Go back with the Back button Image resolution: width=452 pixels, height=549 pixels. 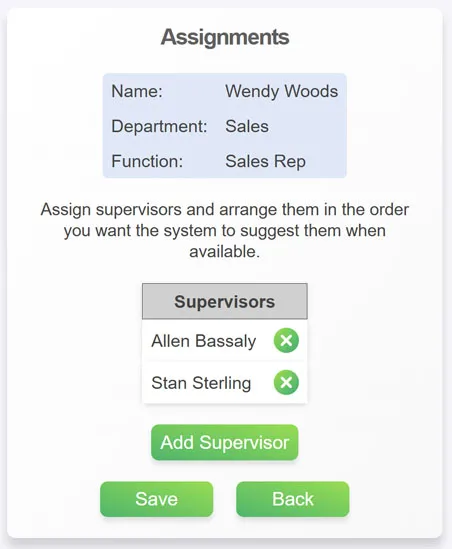pos(293,499)
